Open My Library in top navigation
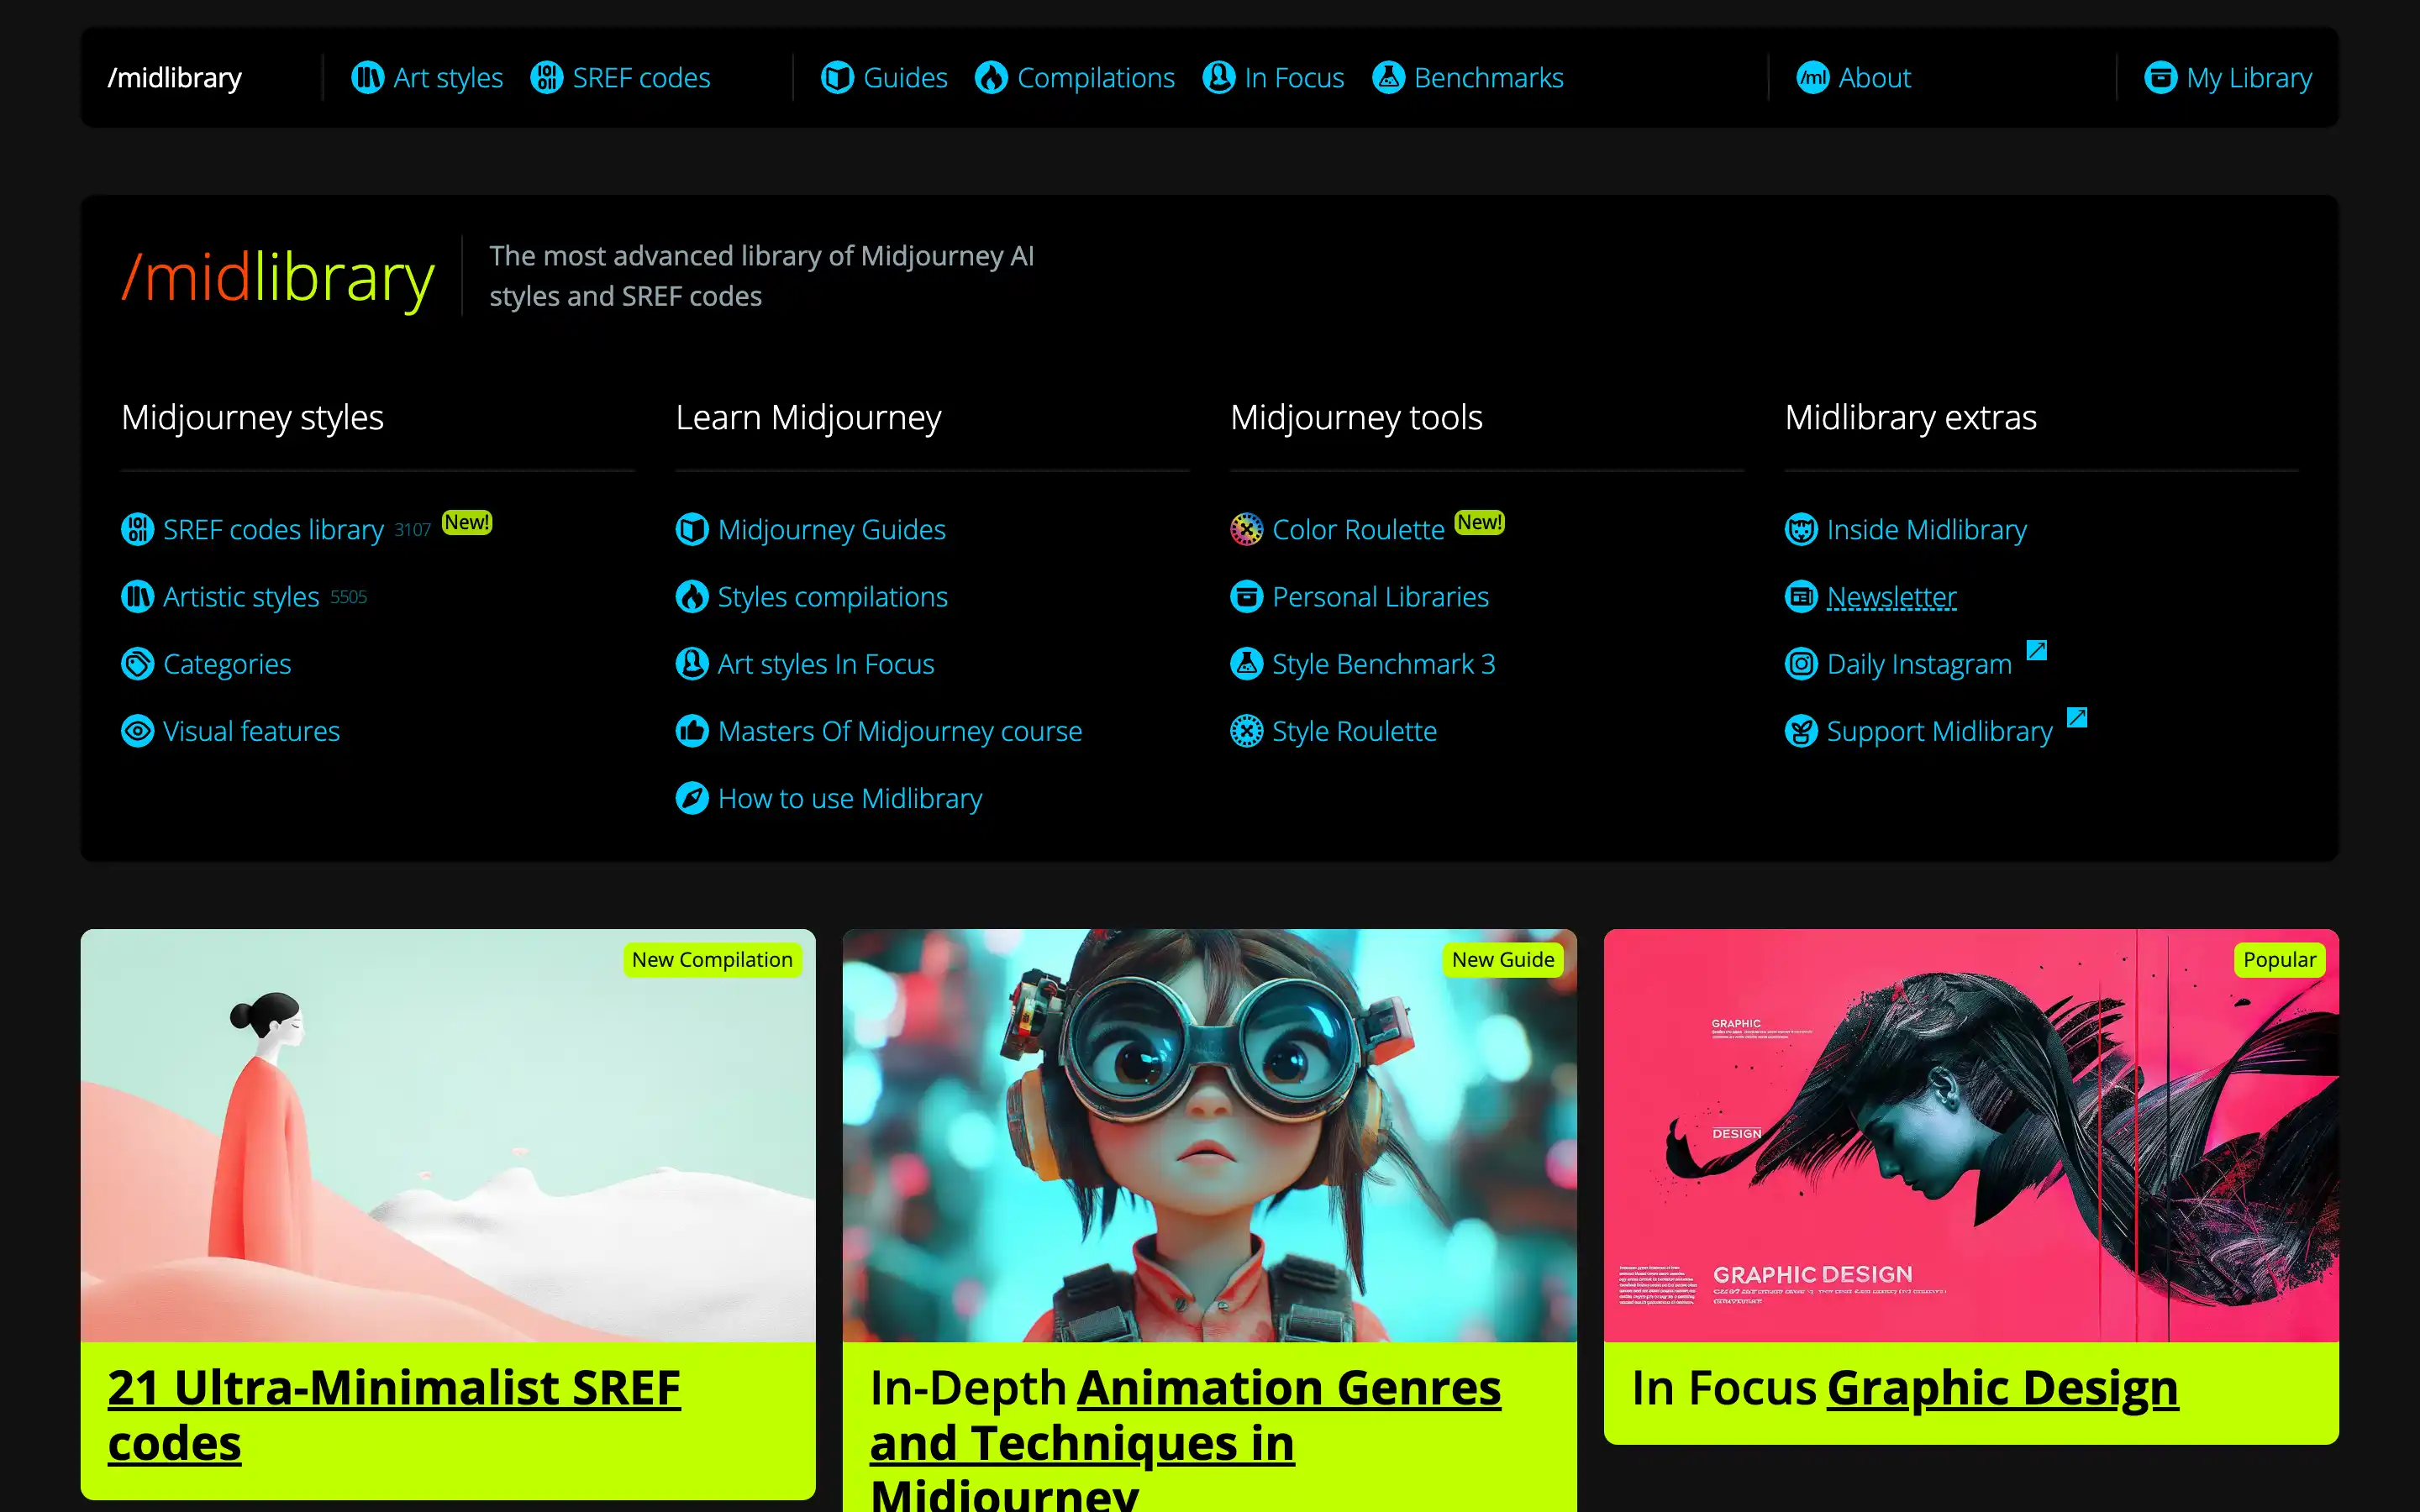Viewport: 2420px width, 1512px height. tap(2249, 77)
